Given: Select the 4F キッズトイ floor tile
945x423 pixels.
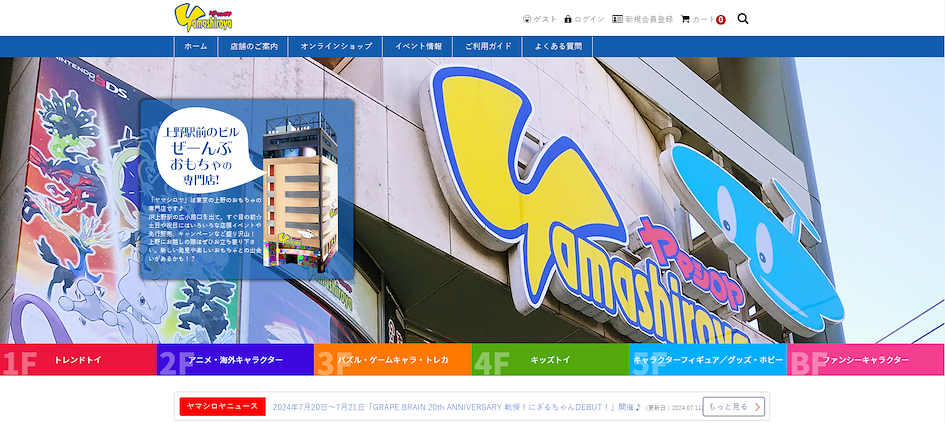Looking at the screenshot, I should click(550, 360).
